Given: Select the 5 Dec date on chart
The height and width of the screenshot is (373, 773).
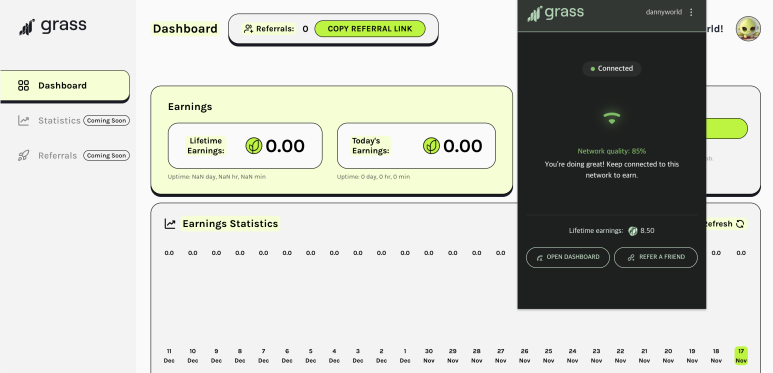Looking at the screenshot, I should point(311,356).
